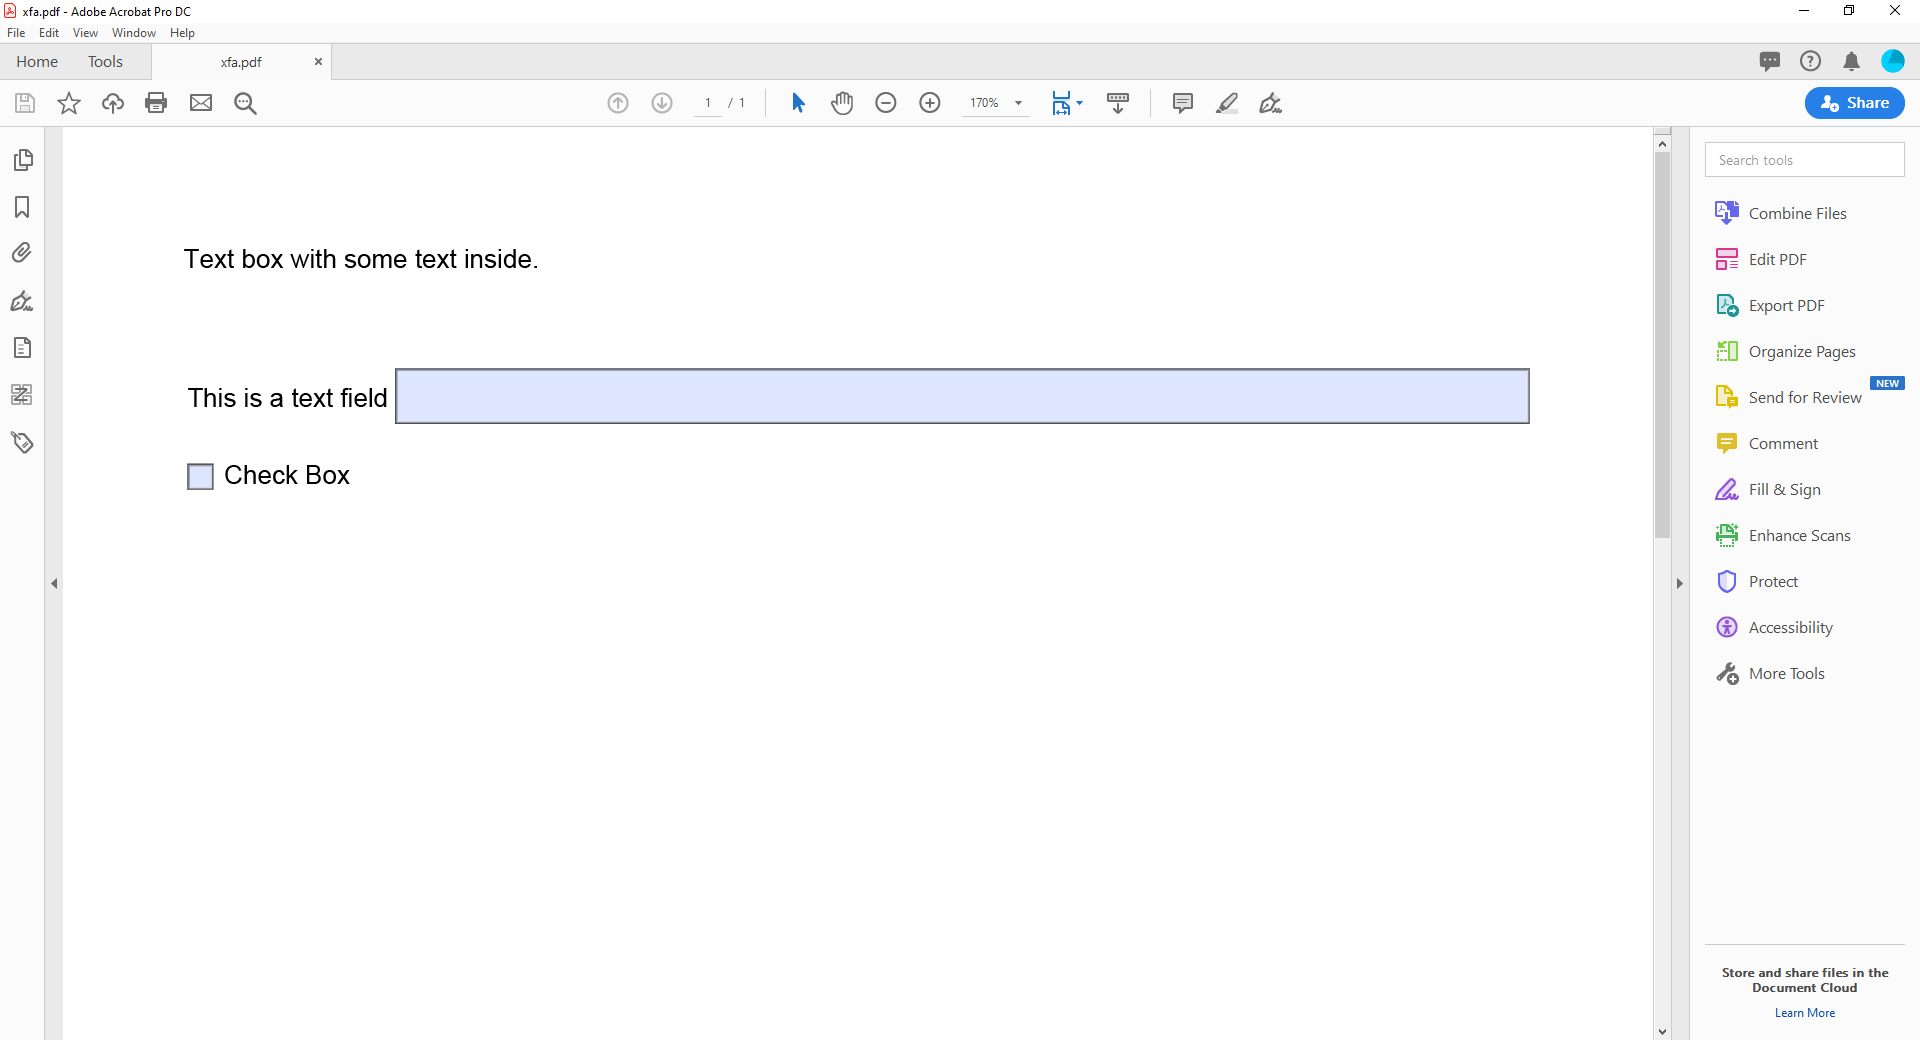The height and width of the screenshot is (1040, 1920).
Task: Switch to the Tools tab
Action: 105,62
